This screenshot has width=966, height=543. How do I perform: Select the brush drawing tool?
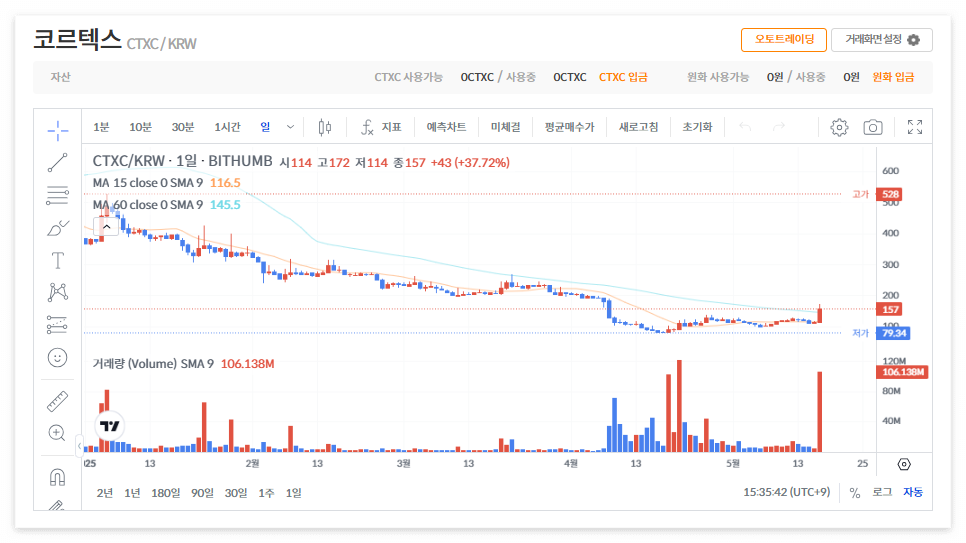point(57,228)
